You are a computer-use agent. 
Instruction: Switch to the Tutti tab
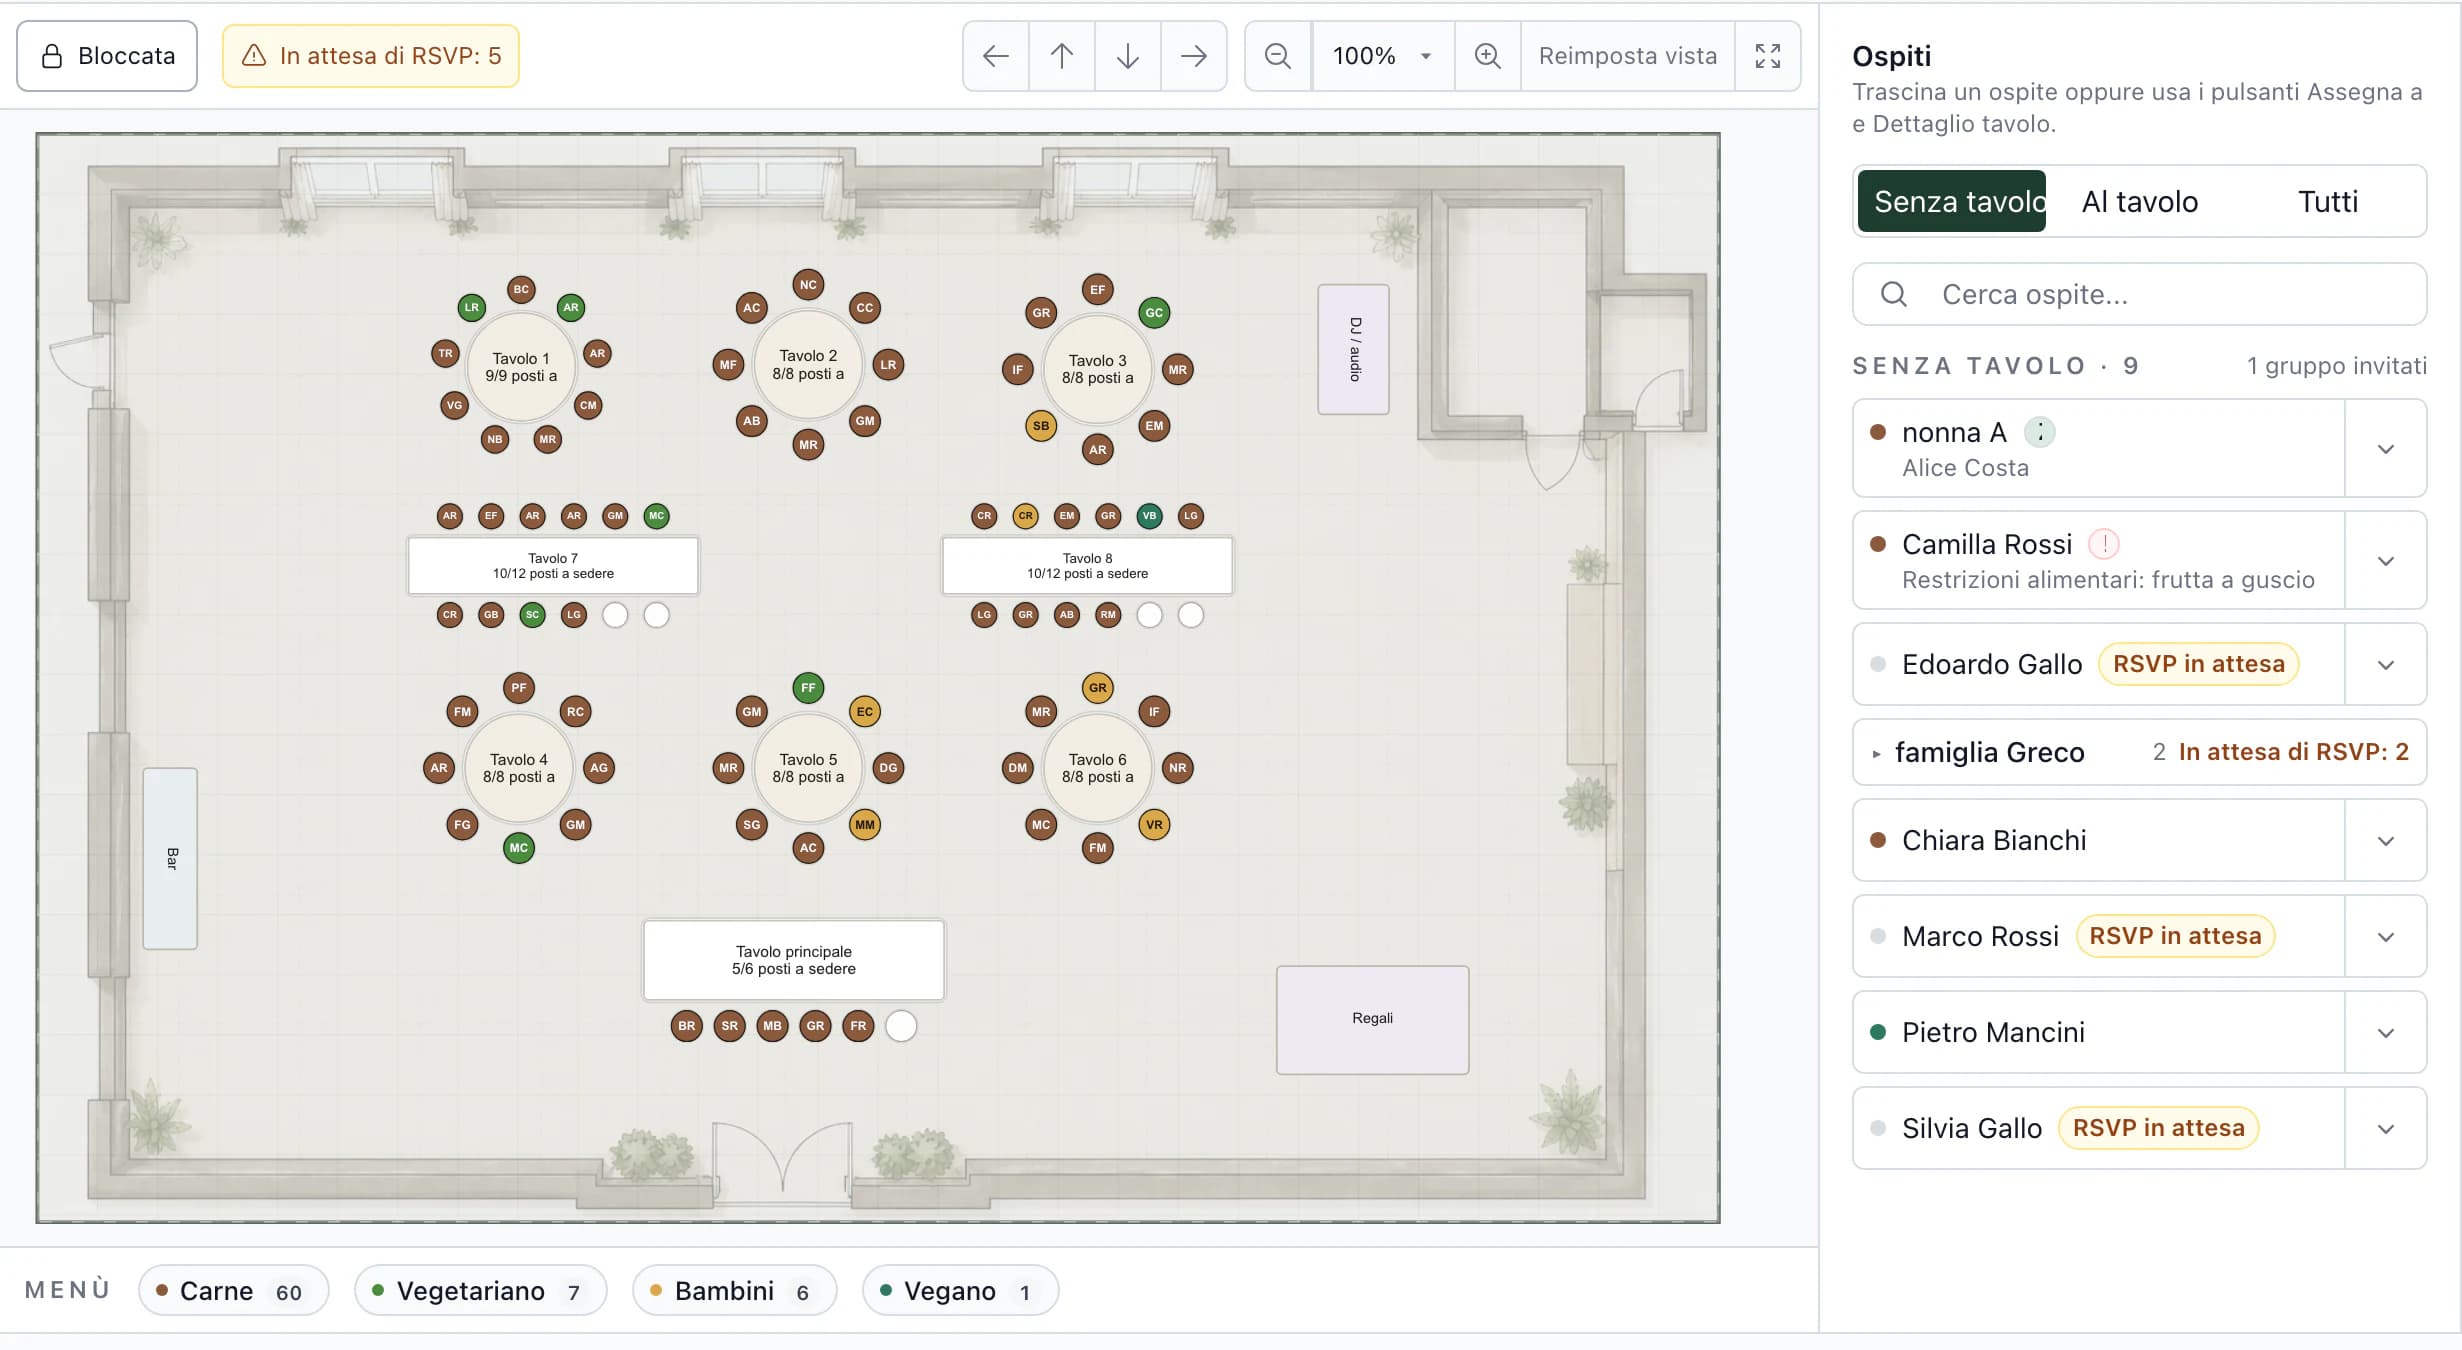pos(2328,201)
